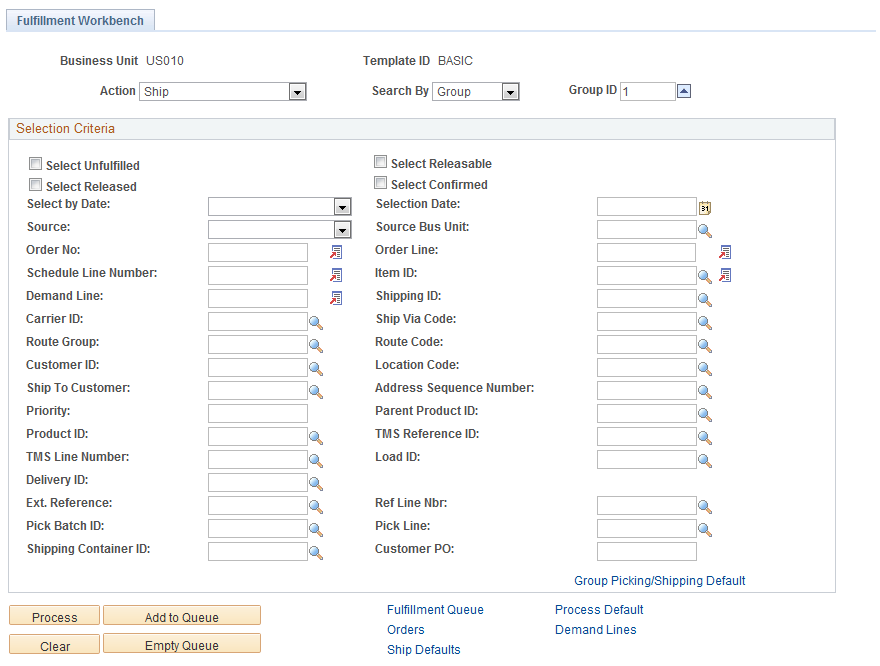Screen dimensions: 880x666
Task: Click inside the Customer PO field
Action: tap(645, 551)
